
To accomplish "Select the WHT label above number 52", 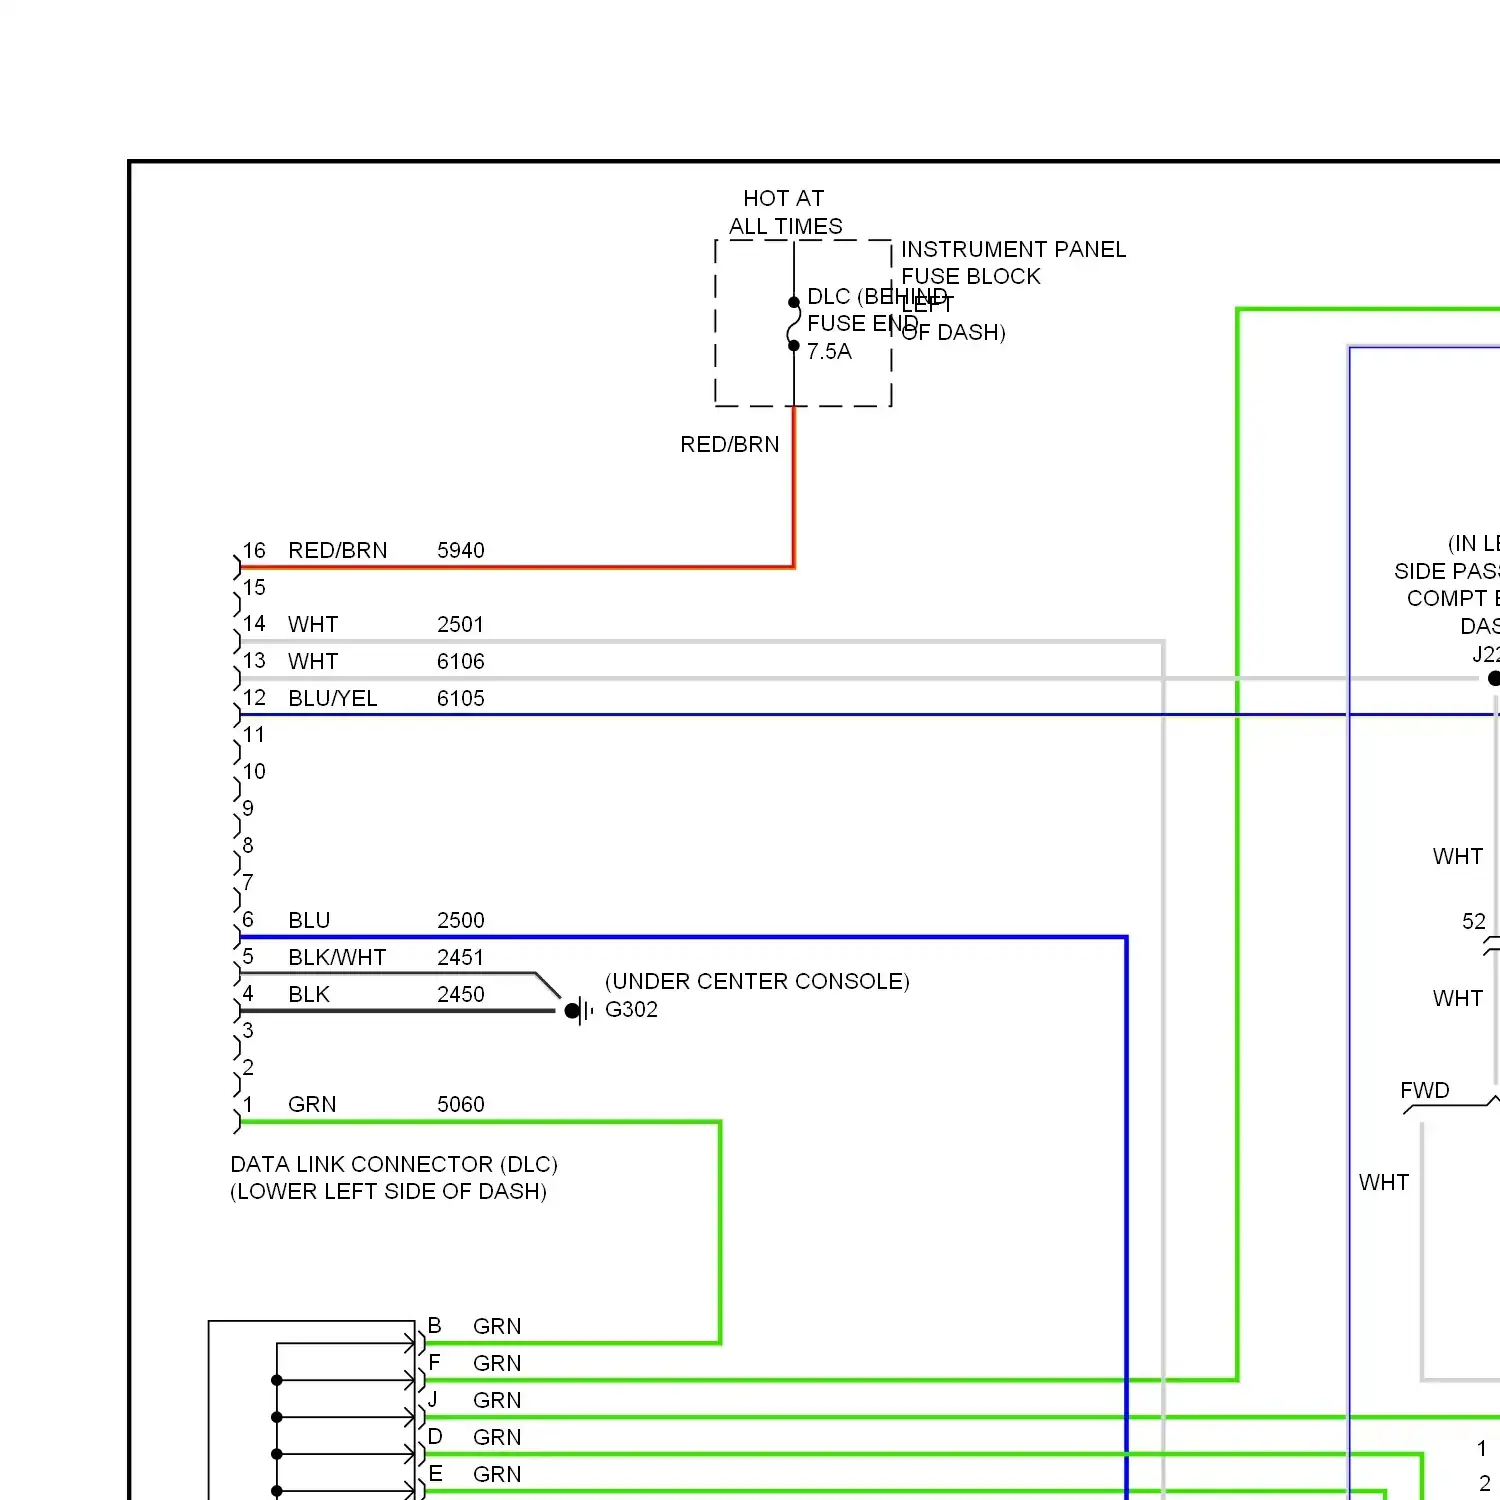I will tap(1458, 857).
